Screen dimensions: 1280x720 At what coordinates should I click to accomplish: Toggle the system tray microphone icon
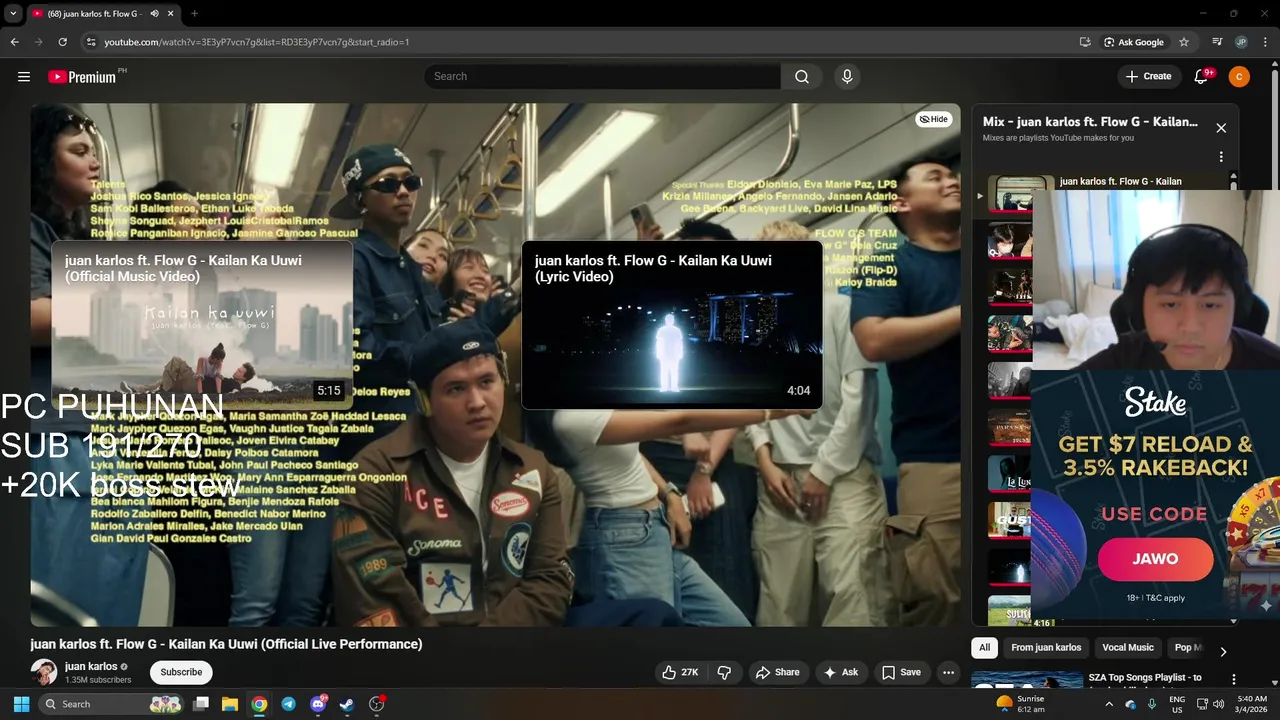(x=1153, y=704)
